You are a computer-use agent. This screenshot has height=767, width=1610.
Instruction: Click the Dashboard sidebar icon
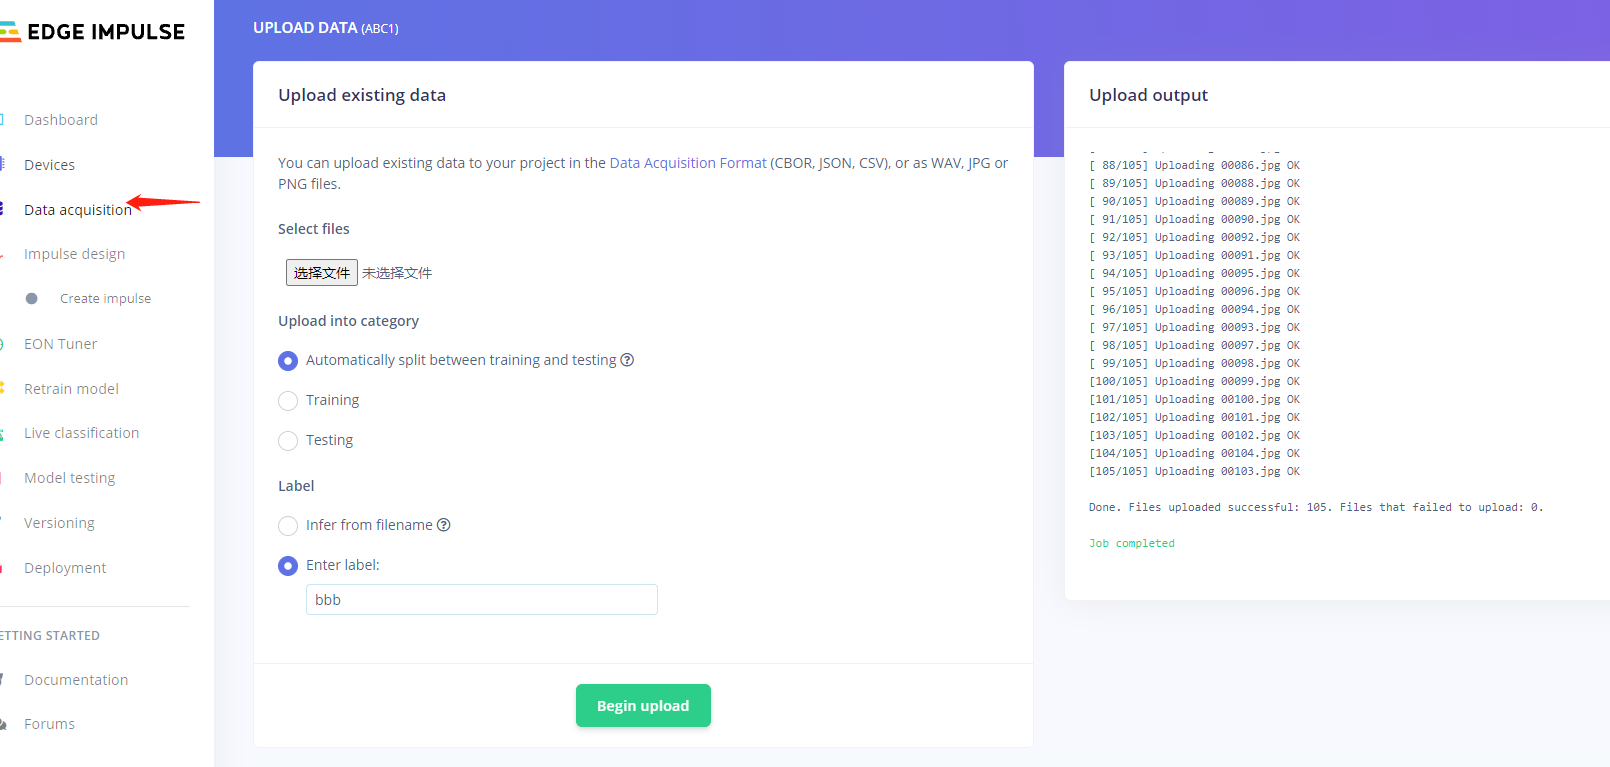(x=8, y=119)
